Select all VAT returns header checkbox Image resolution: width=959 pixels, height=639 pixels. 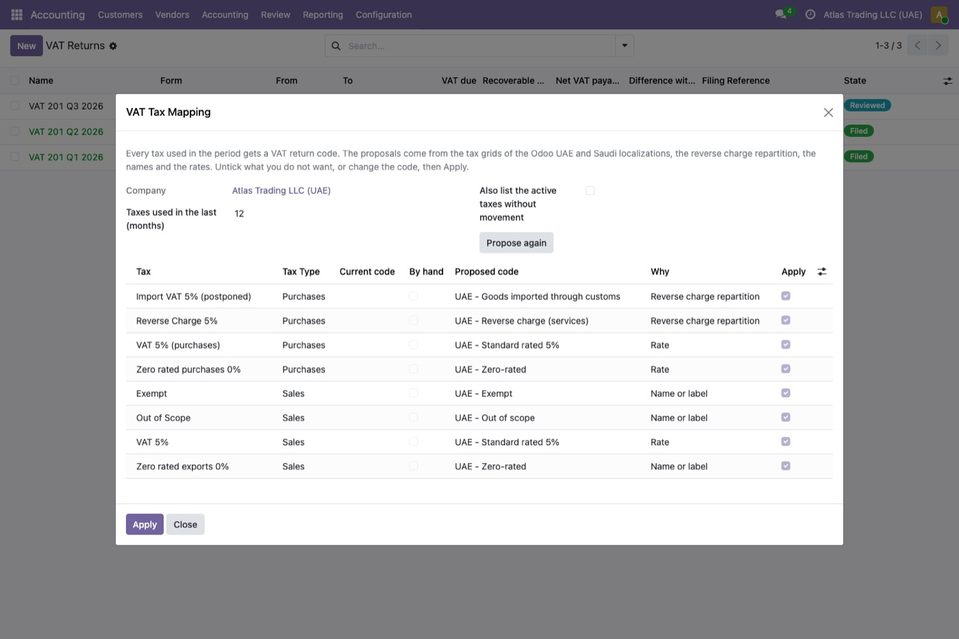tap(15, 81)
